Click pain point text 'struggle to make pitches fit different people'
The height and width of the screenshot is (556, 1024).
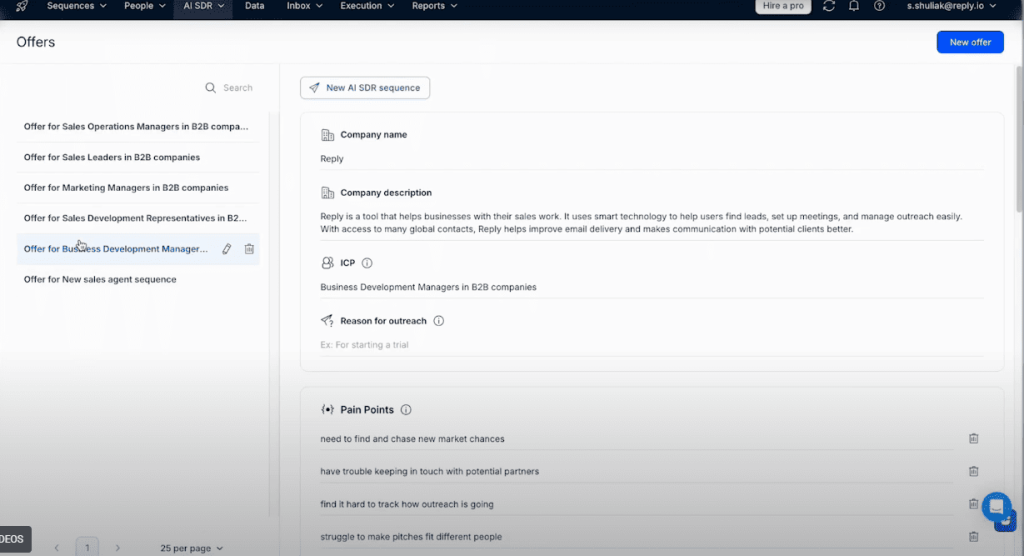click(411, 537)
